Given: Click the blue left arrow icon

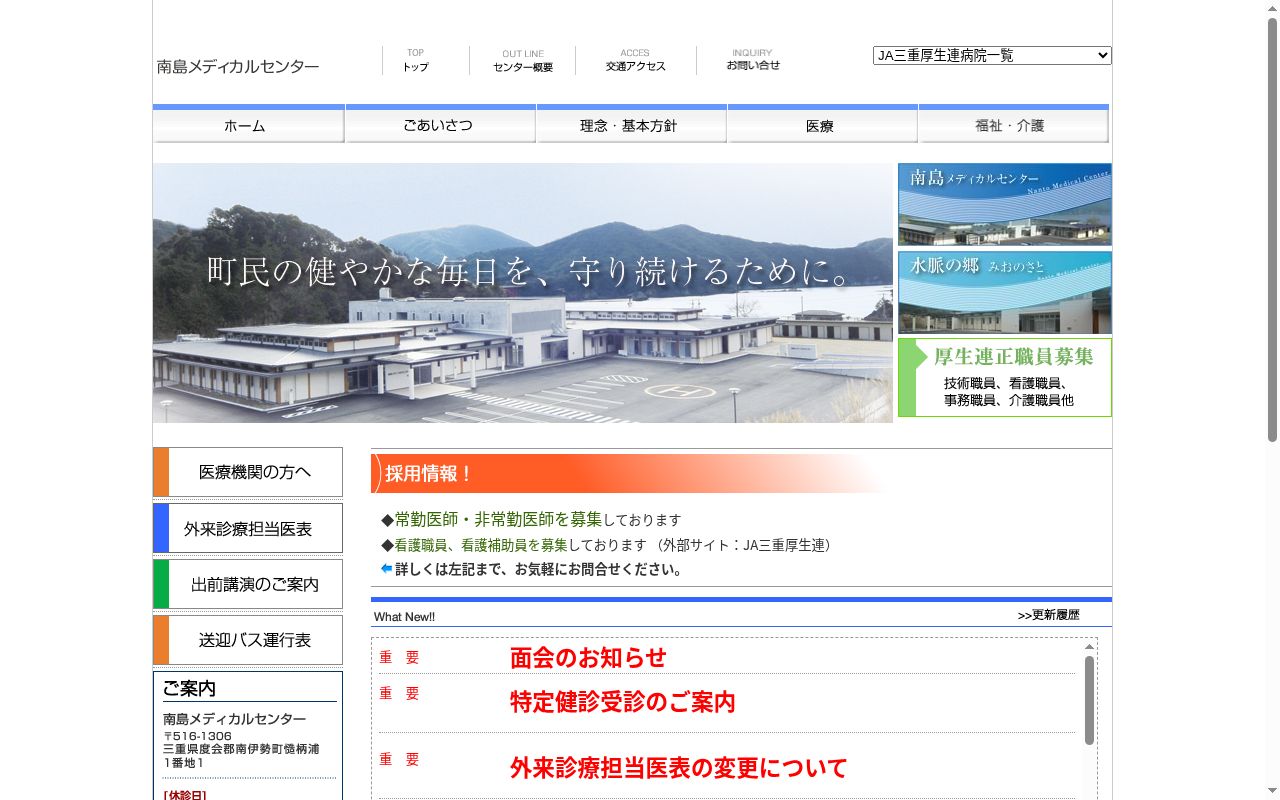Looking at the screenshot, I should click(x=387, y=569).
